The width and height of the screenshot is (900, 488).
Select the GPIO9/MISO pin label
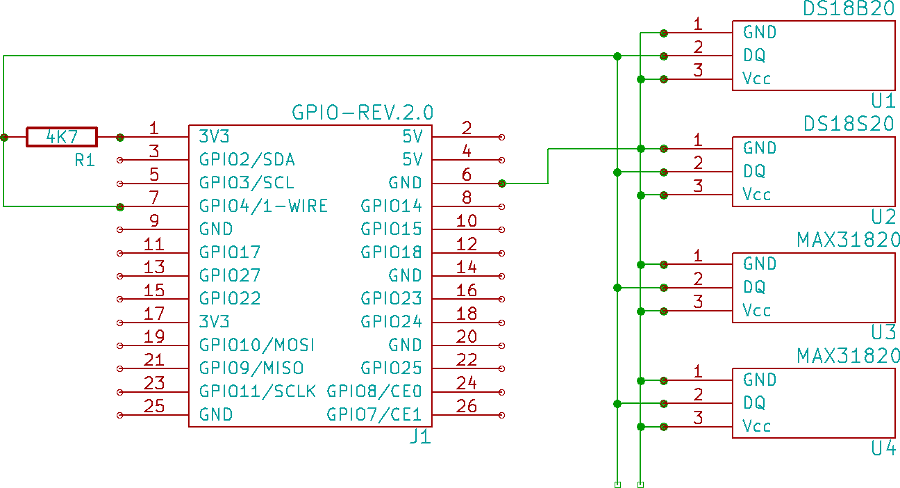coord(251,368)
